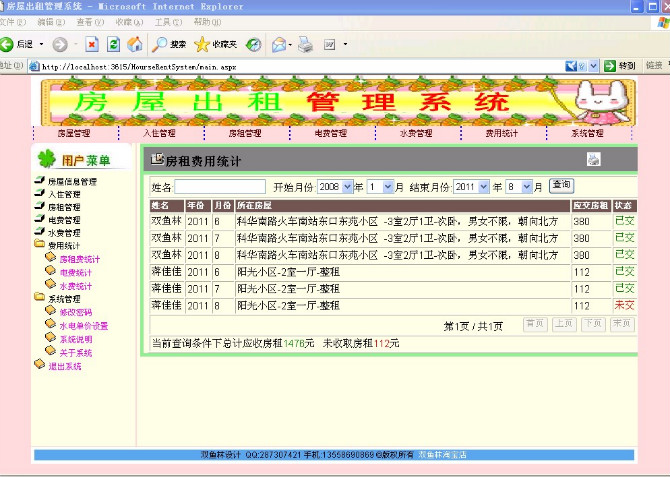Screen dimensions: 670x477
Task: Click the book icon beside 退出系统
Action: point(39,364)
